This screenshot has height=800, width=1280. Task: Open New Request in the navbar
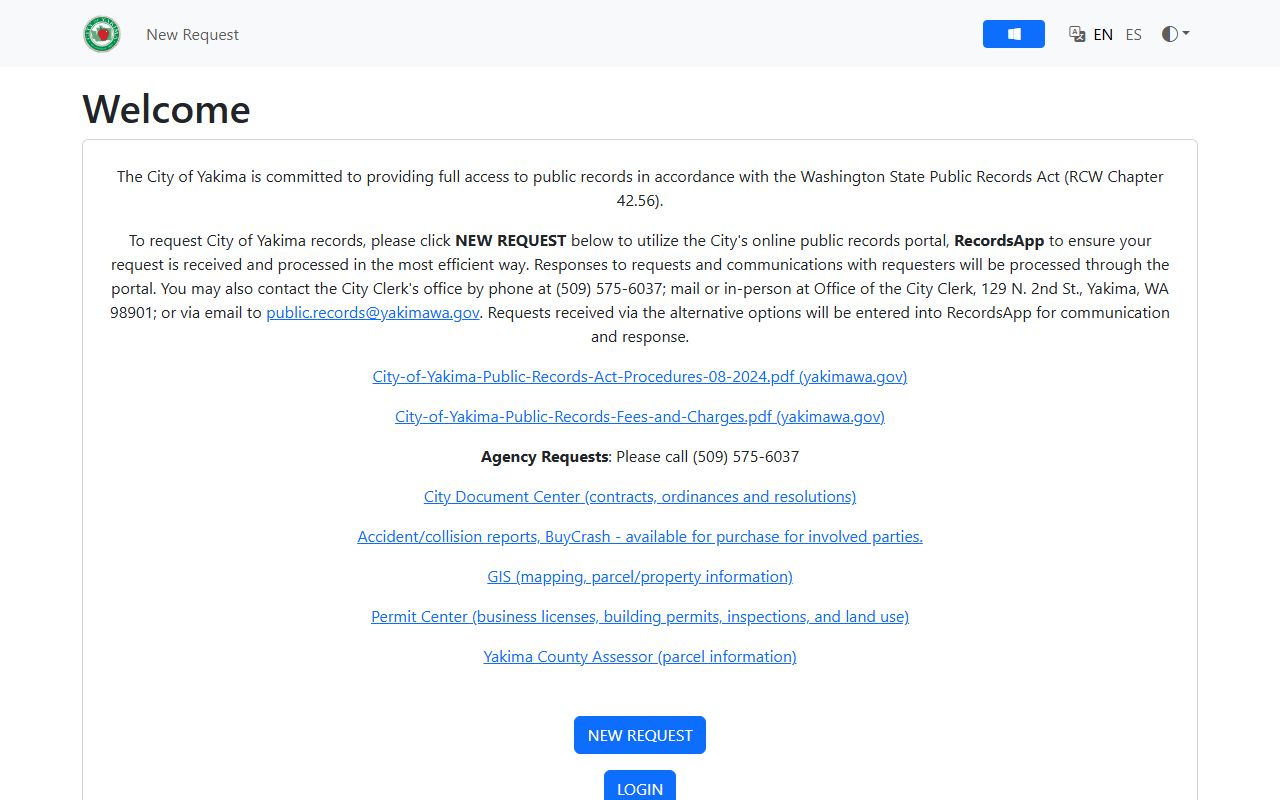[192, 35]
